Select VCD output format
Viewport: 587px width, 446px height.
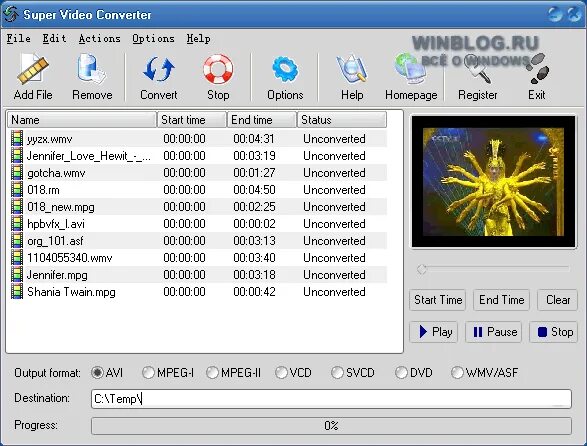click(x=281, y=373)
